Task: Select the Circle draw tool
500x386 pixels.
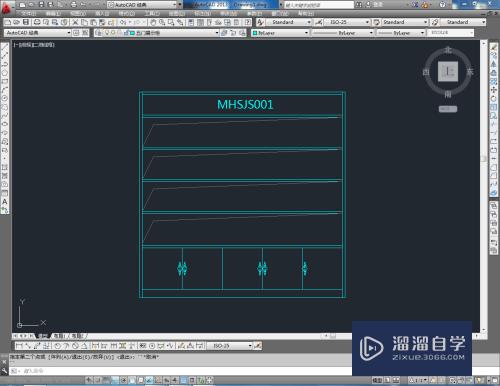Action: point(5,99)
